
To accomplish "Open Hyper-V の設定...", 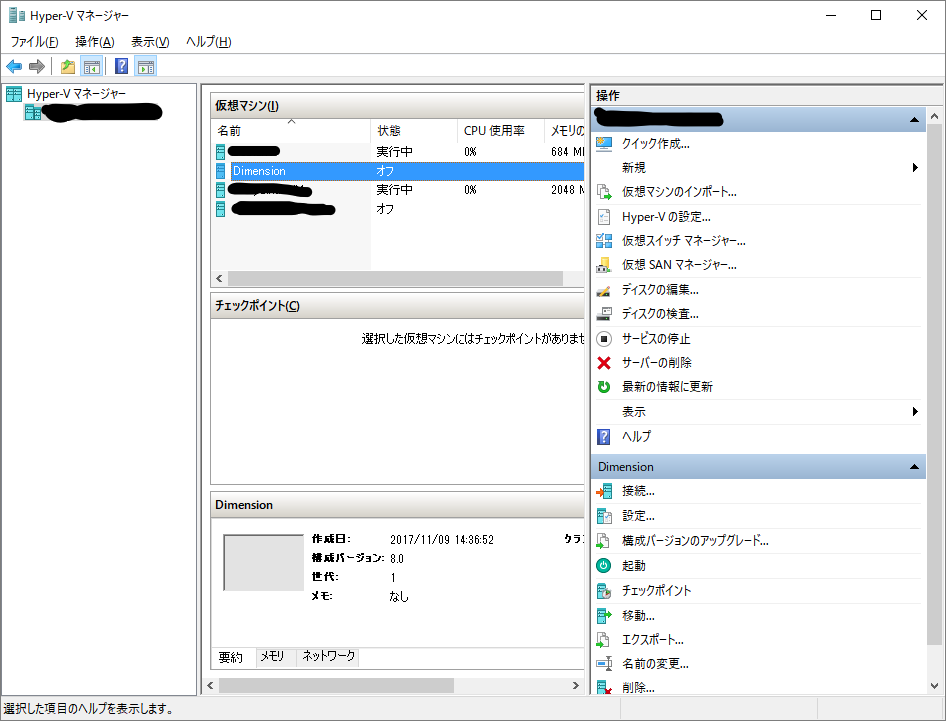I will pos(667,217).
